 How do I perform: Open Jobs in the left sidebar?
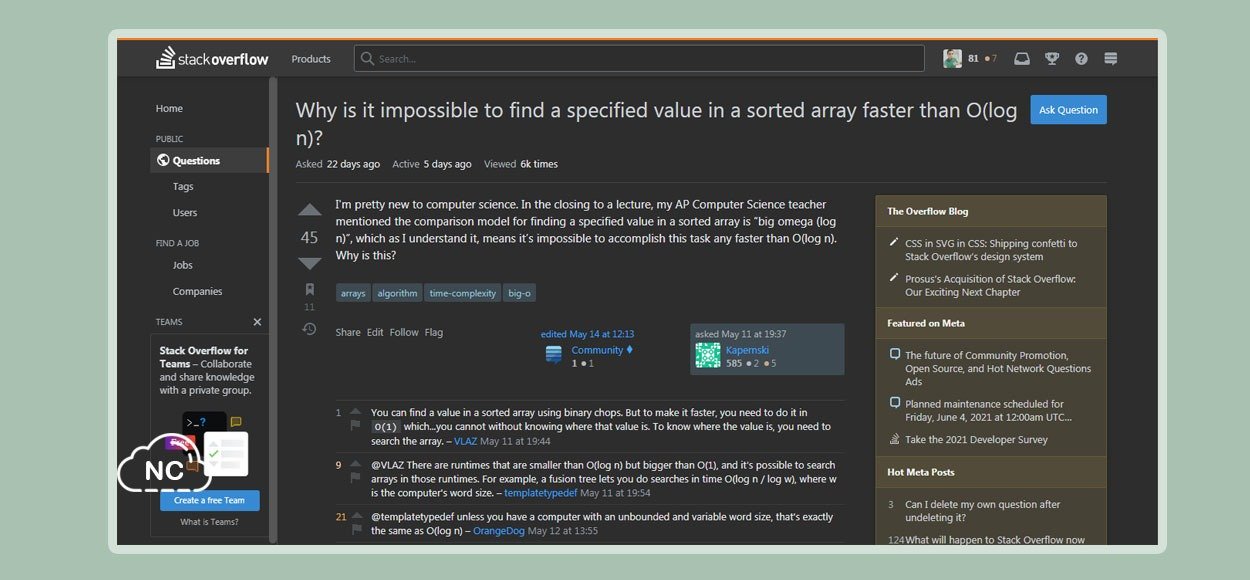(x=182, y=265)
